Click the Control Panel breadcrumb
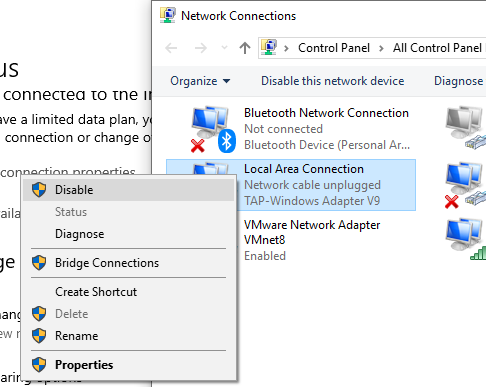486x387 pixels. click(x=334, y=48)
